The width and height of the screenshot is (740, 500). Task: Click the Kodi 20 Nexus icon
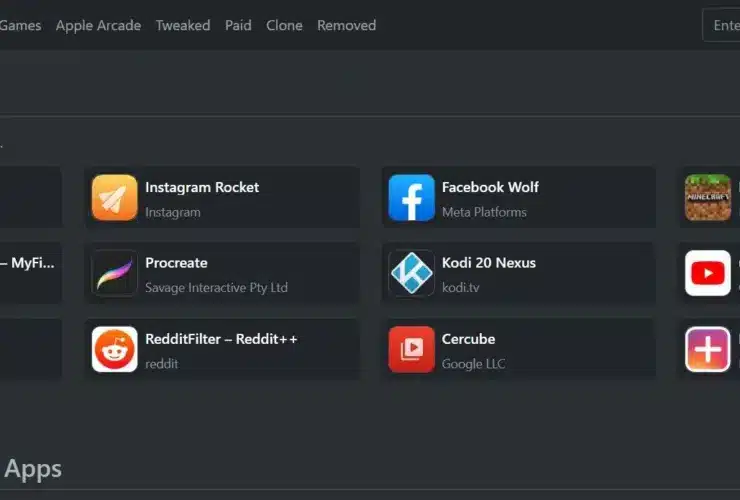[412, 273]
